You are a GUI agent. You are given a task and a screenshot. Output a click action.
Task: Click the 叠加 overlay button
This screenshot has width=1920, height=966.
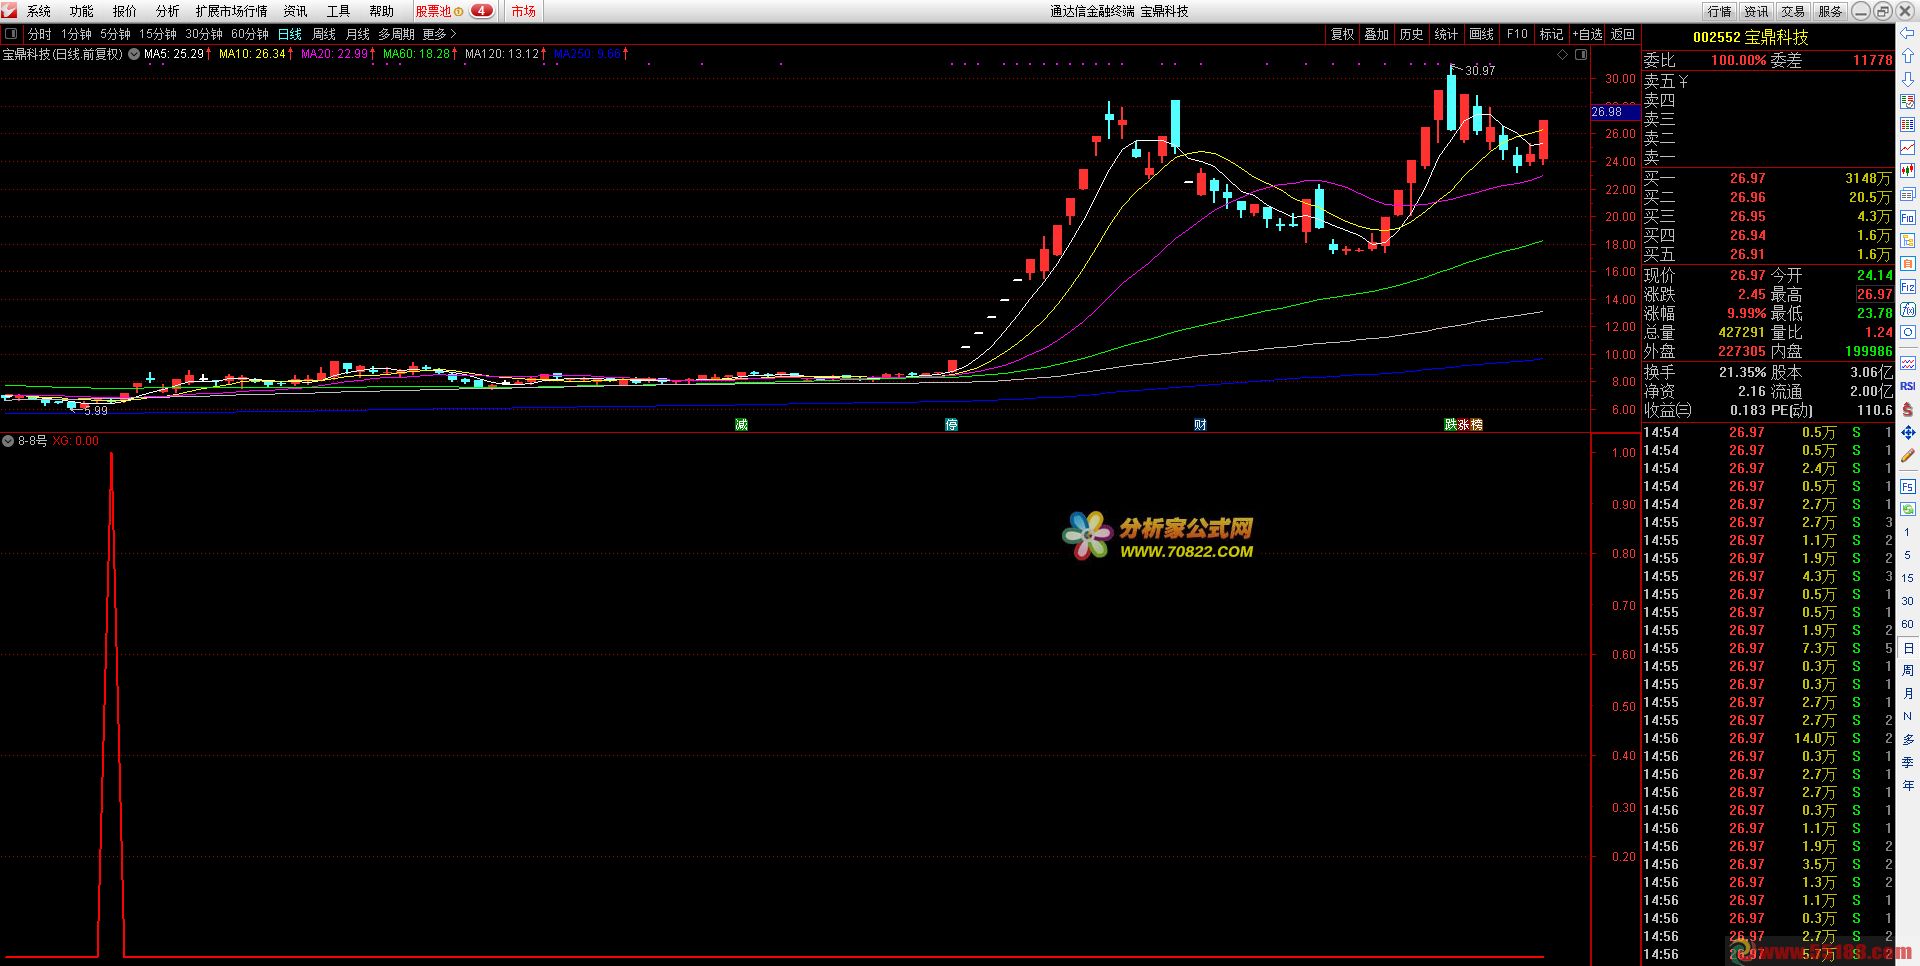coord(1377,34)
